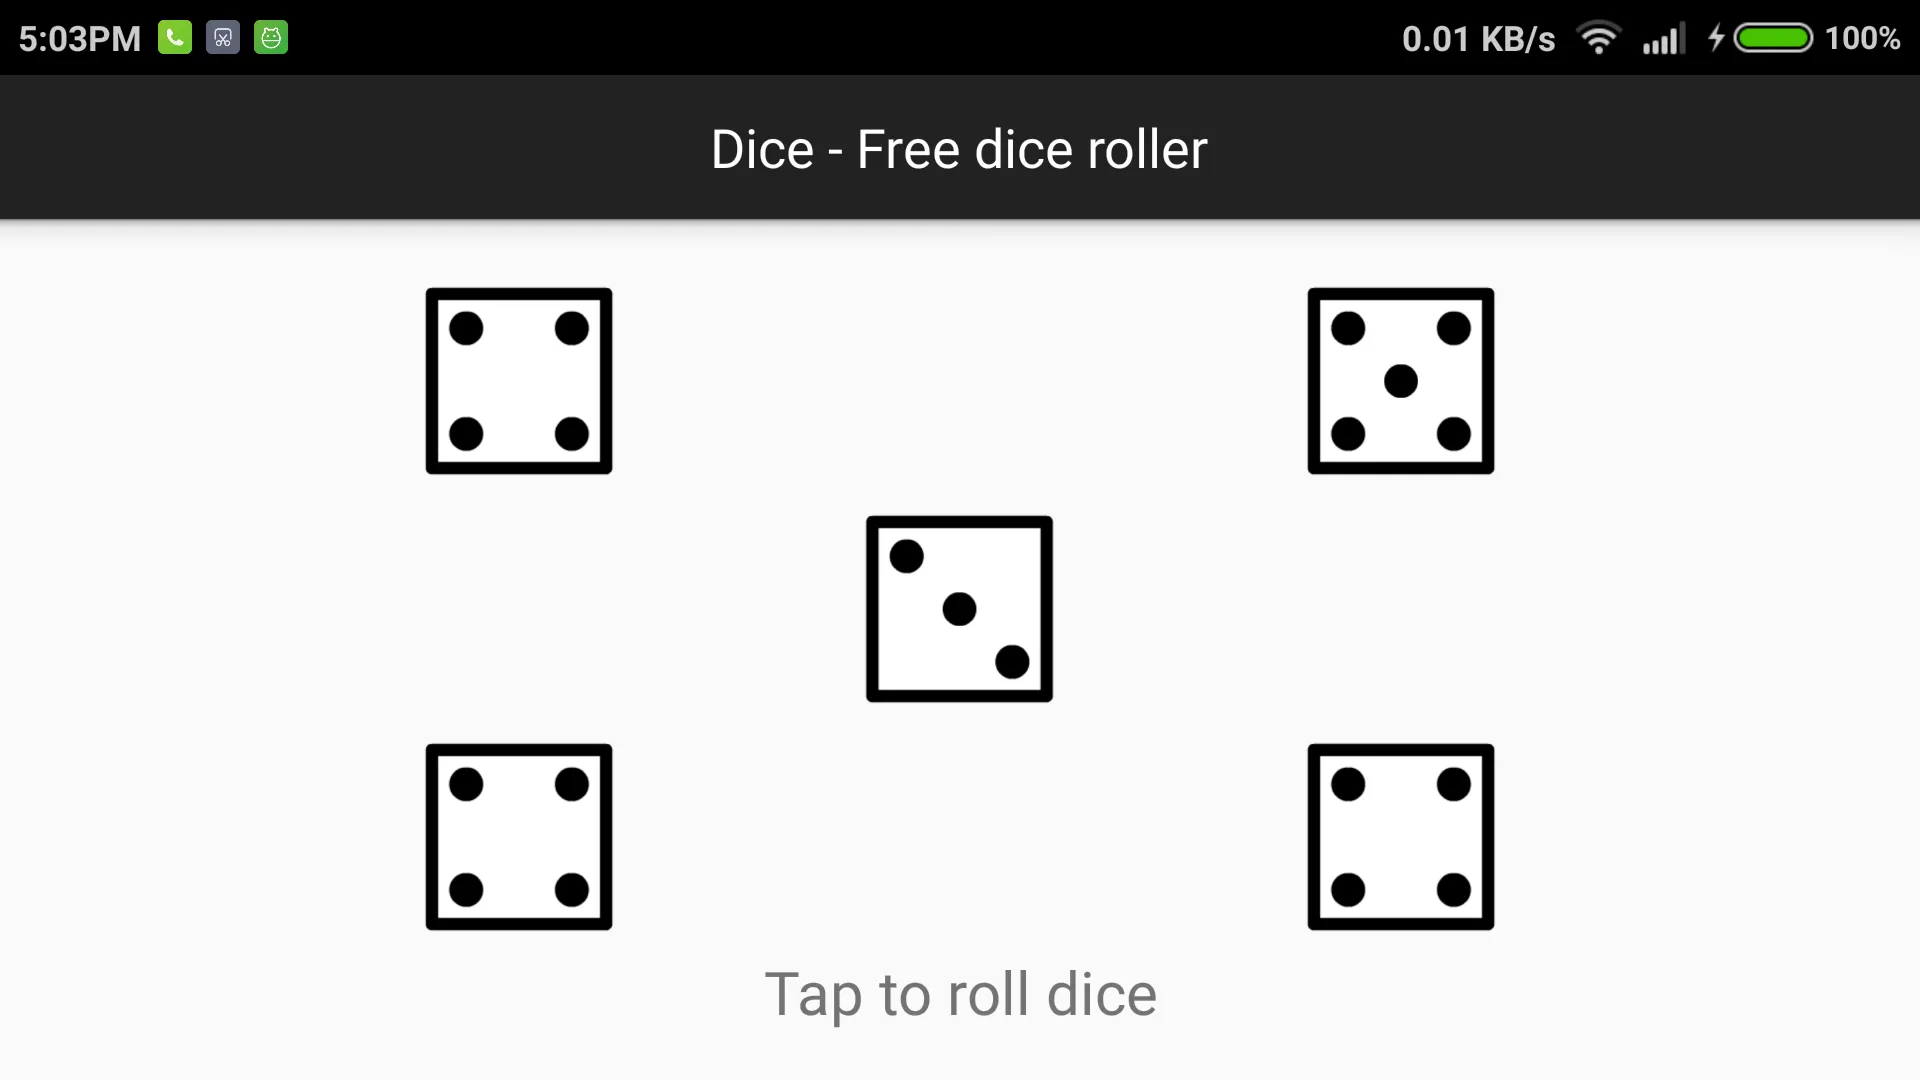Click the bottom-left dice showing four
1920x1080 pixels.
coord(518,837)
